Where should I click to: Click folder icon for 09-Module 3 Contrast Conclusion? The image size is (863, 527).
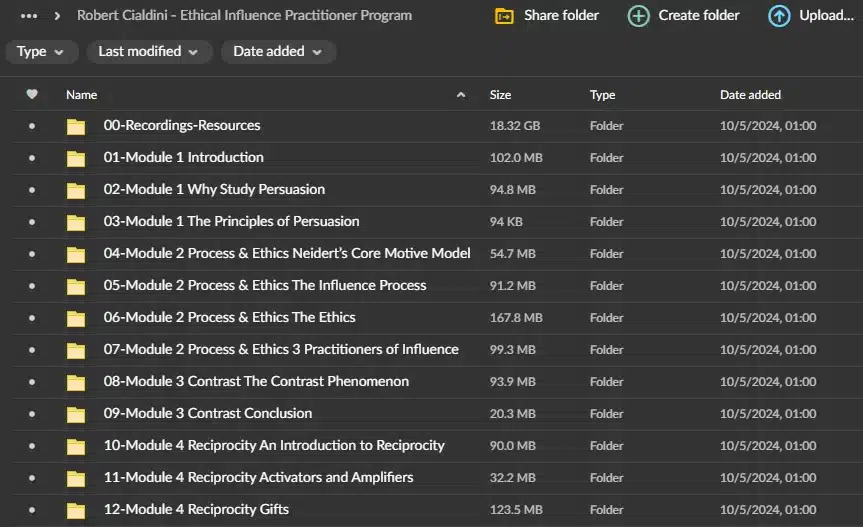pos(76,414)
